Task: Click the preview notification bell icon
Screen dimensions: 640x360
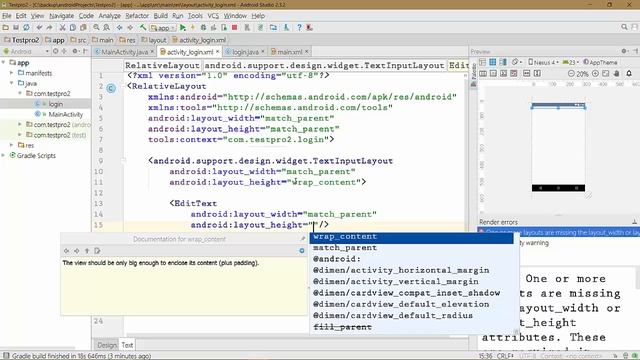Action: pyautogui.click(x=629, y=73)
